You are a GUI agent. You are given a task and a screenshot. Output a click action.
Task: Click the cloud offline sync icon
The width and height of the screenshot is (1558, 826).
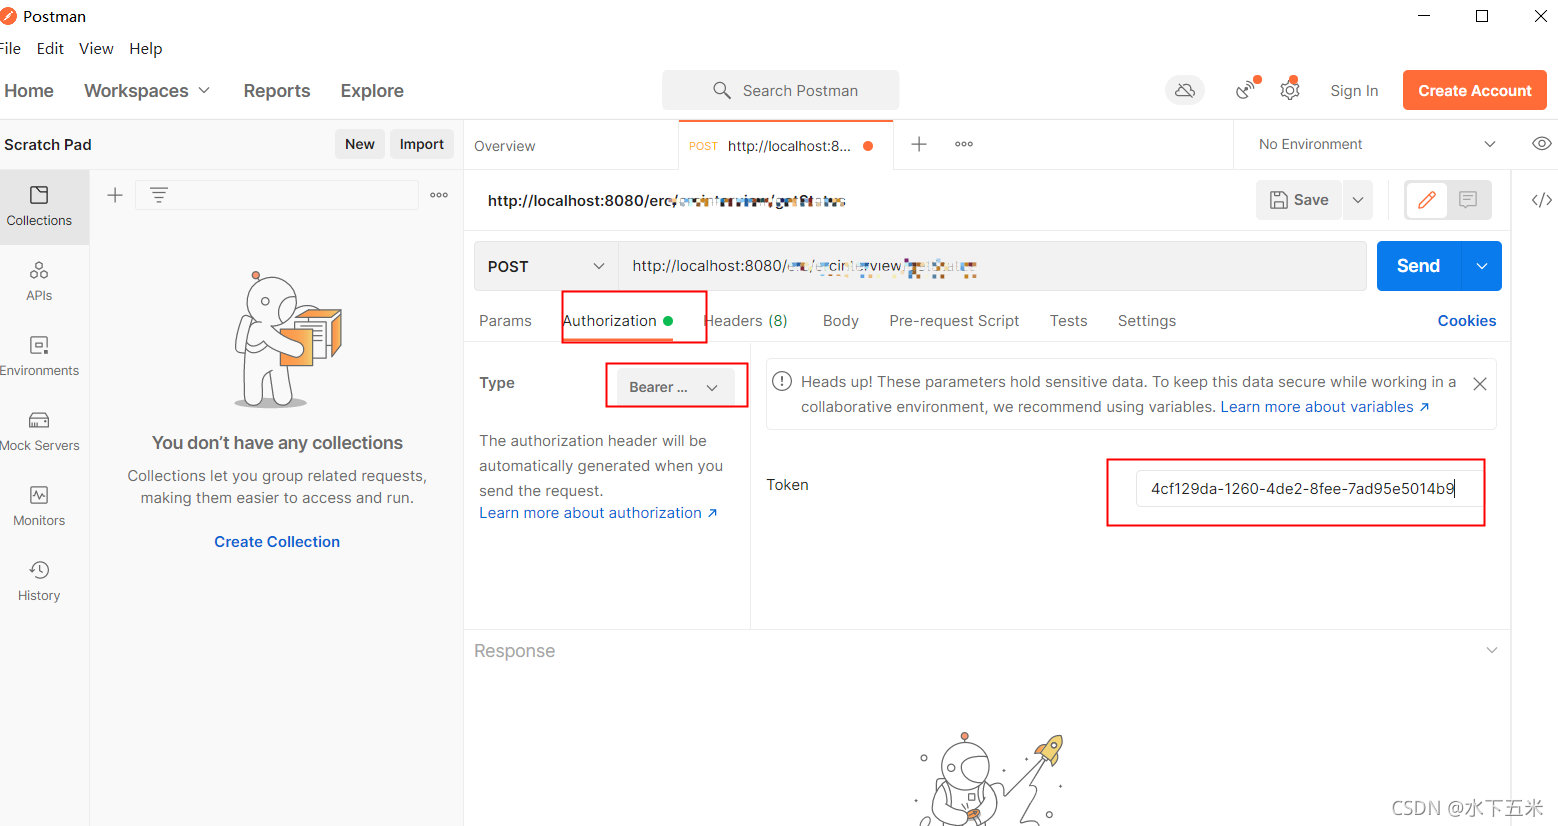coord(1185,90)
